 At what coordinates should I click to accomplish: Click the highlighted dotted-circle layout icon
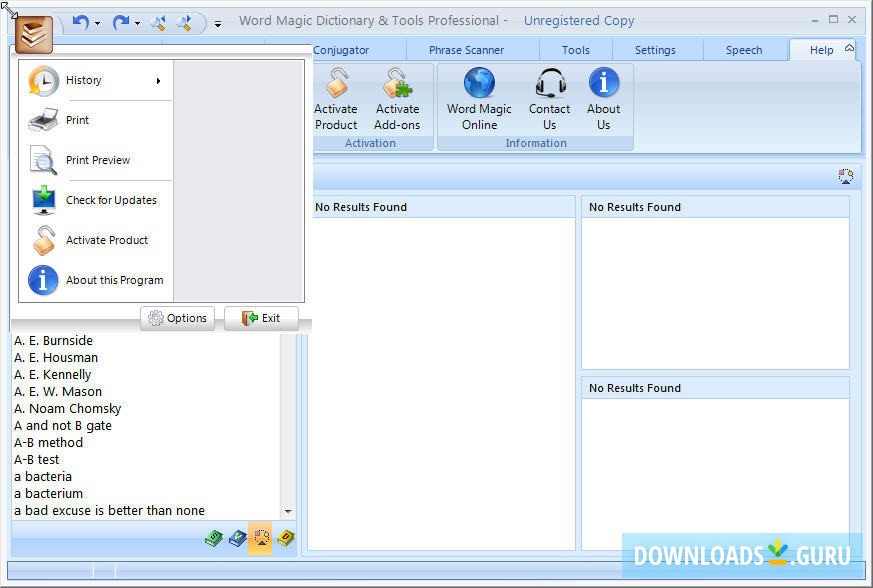[x=261, y=538]
